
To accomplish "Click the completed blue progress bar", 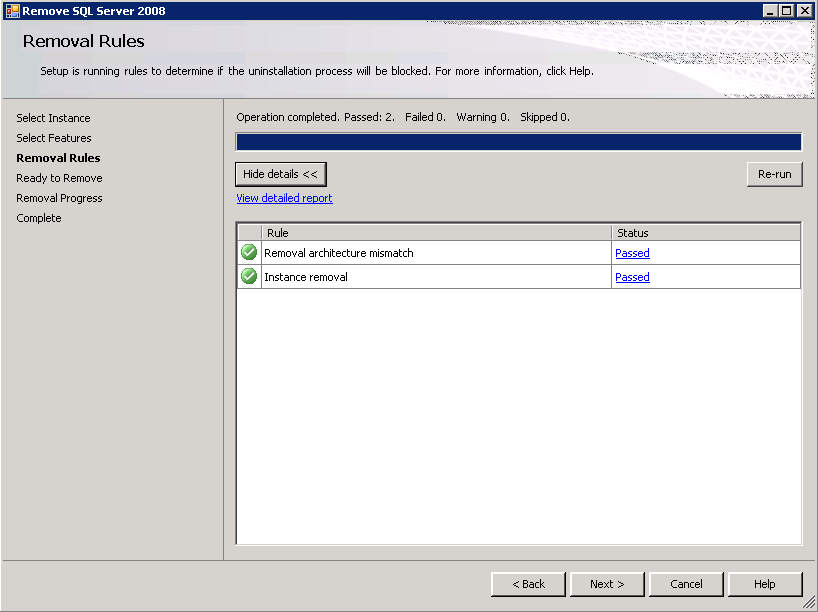I will tap(519, 142).
